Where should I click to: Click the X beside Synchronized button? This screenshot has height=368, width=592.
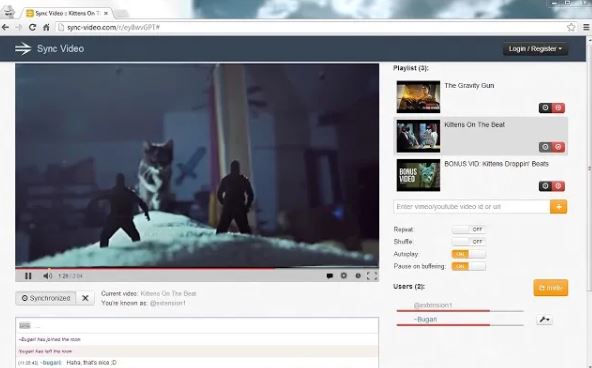pos(85,298)
